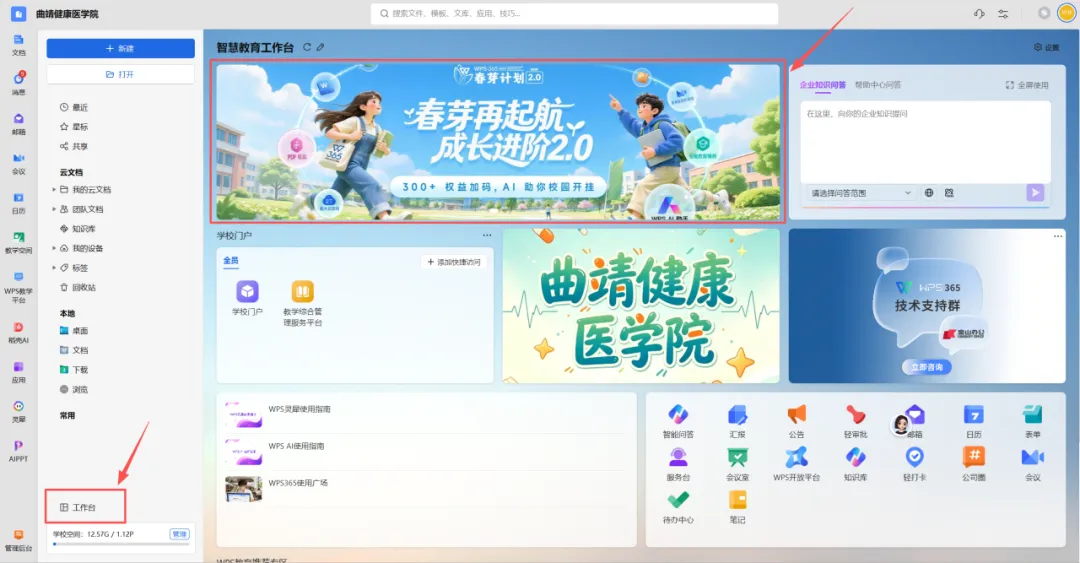Viewport: 1080px width, 563px height.
Task: Click the knowledge scope icon beside the globe
Action: click(949, 193)
